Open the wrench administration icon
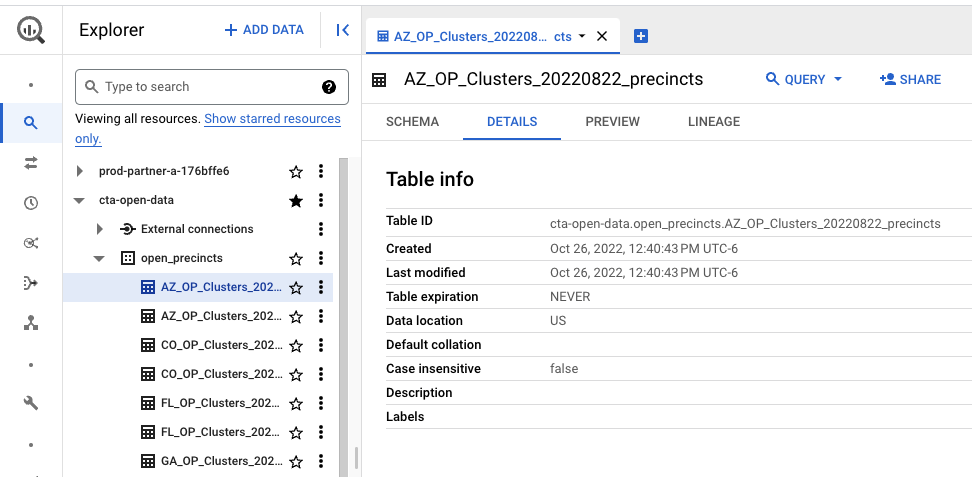The width and height of the screenshot is (972, 477). [31, 403]
